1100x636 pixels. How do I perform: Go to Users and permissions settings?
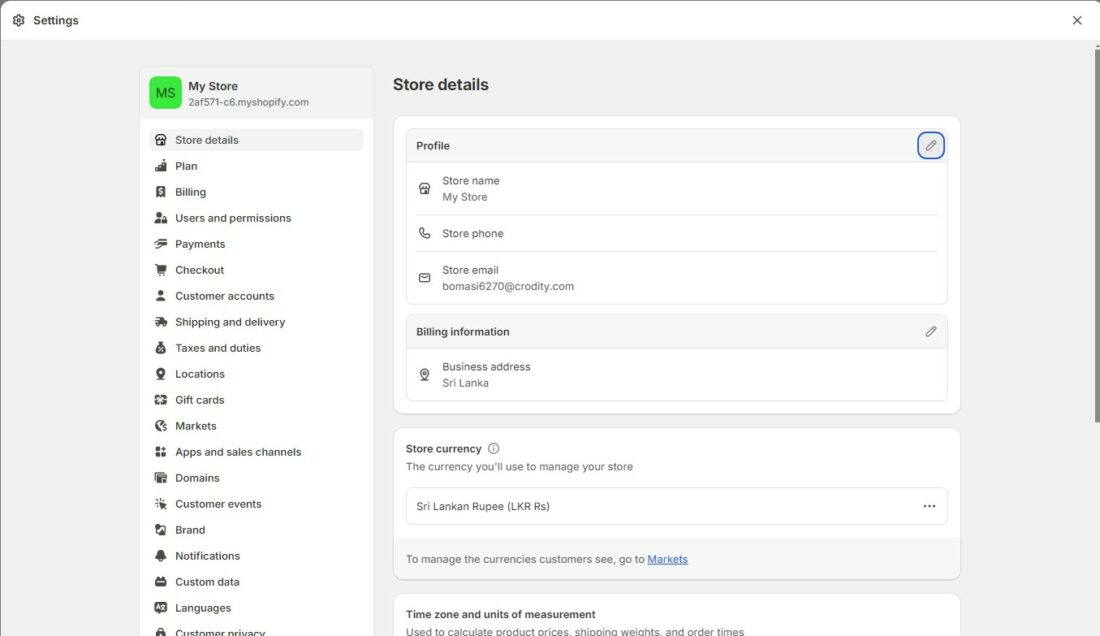[x=233, y=218]
